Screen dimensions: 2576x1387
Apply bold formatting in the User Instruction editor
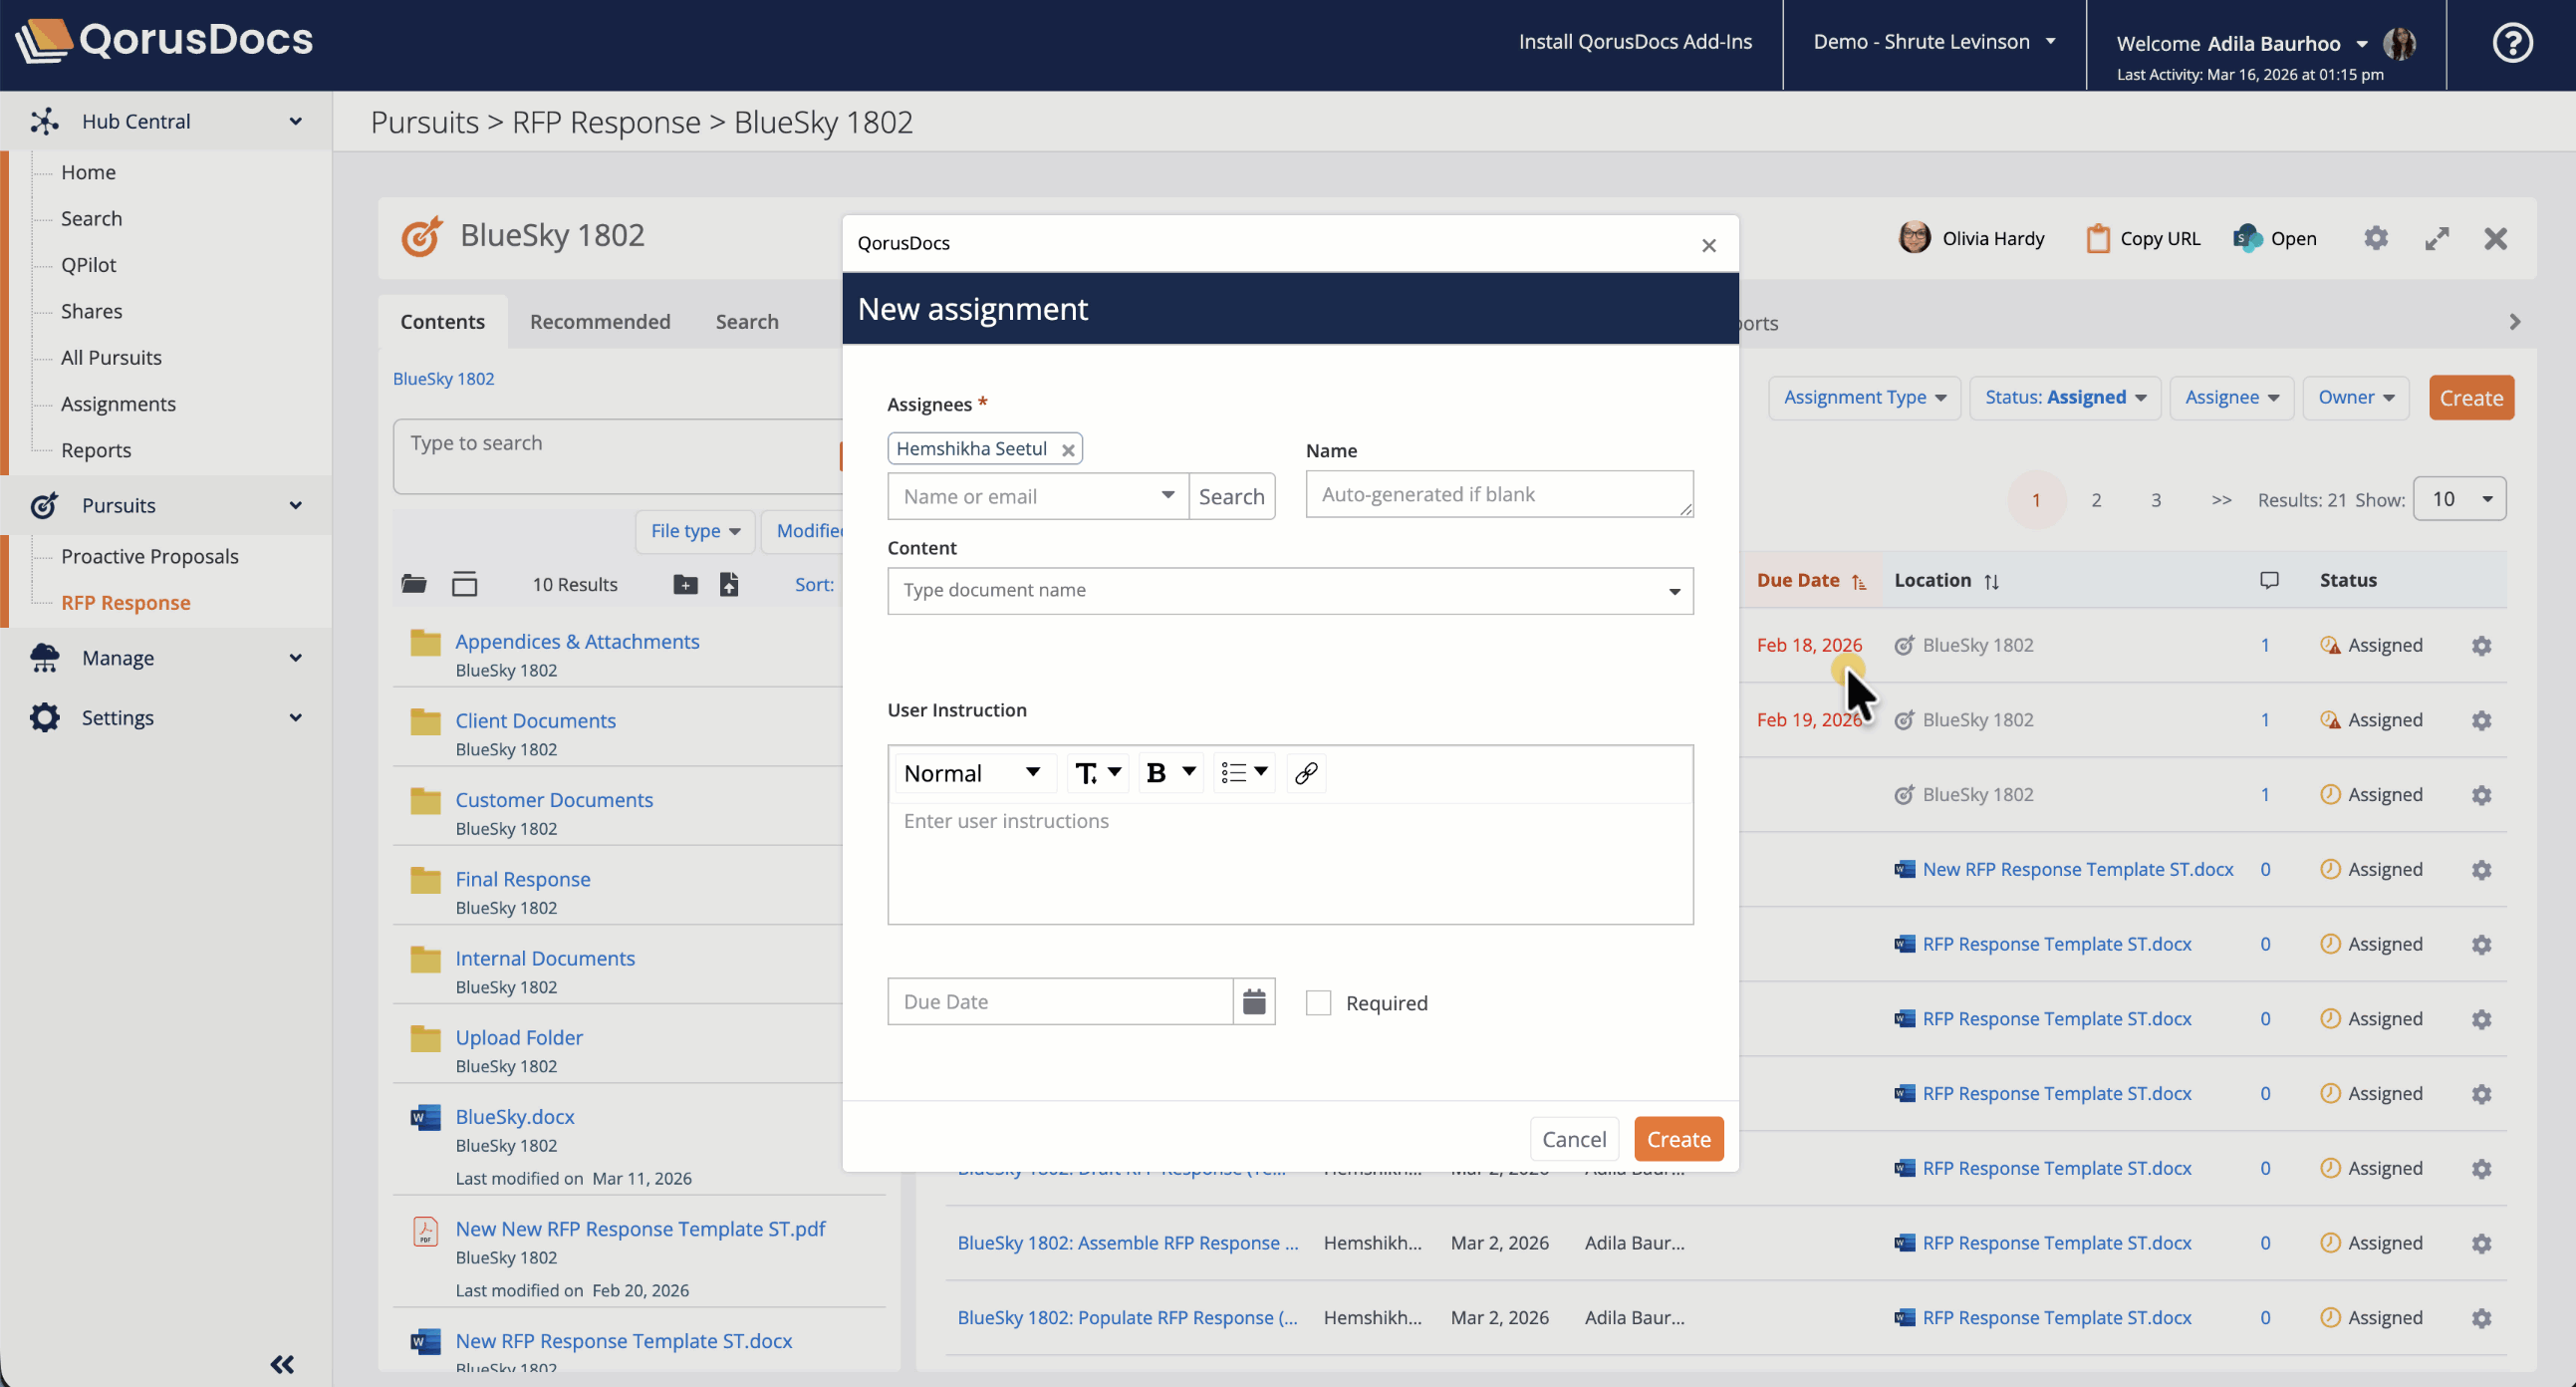coord(1156,772)
